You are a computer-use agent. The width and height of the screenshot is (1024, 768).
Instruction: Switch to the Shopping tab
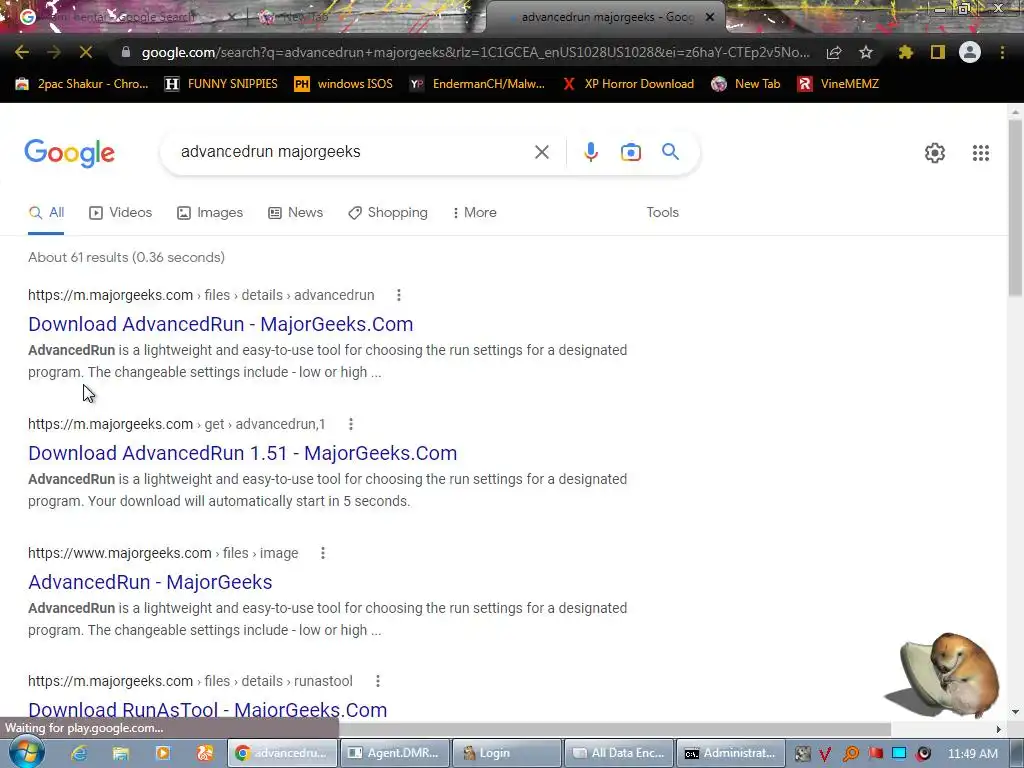click(388, 213)
